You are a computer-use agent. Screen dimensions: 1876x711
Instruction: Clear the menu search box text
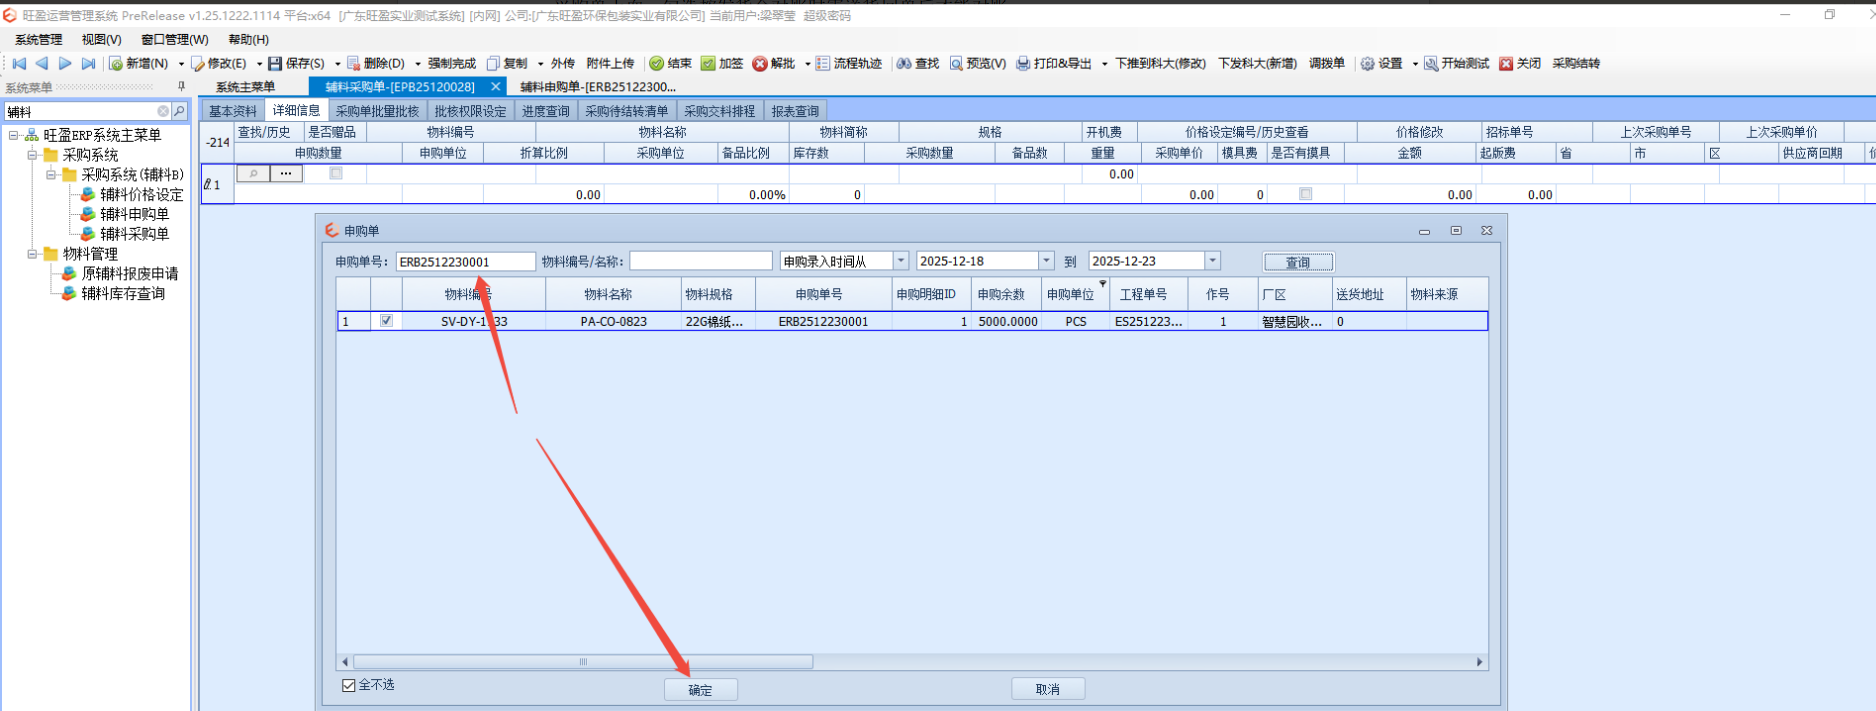(x=163, y=111)
